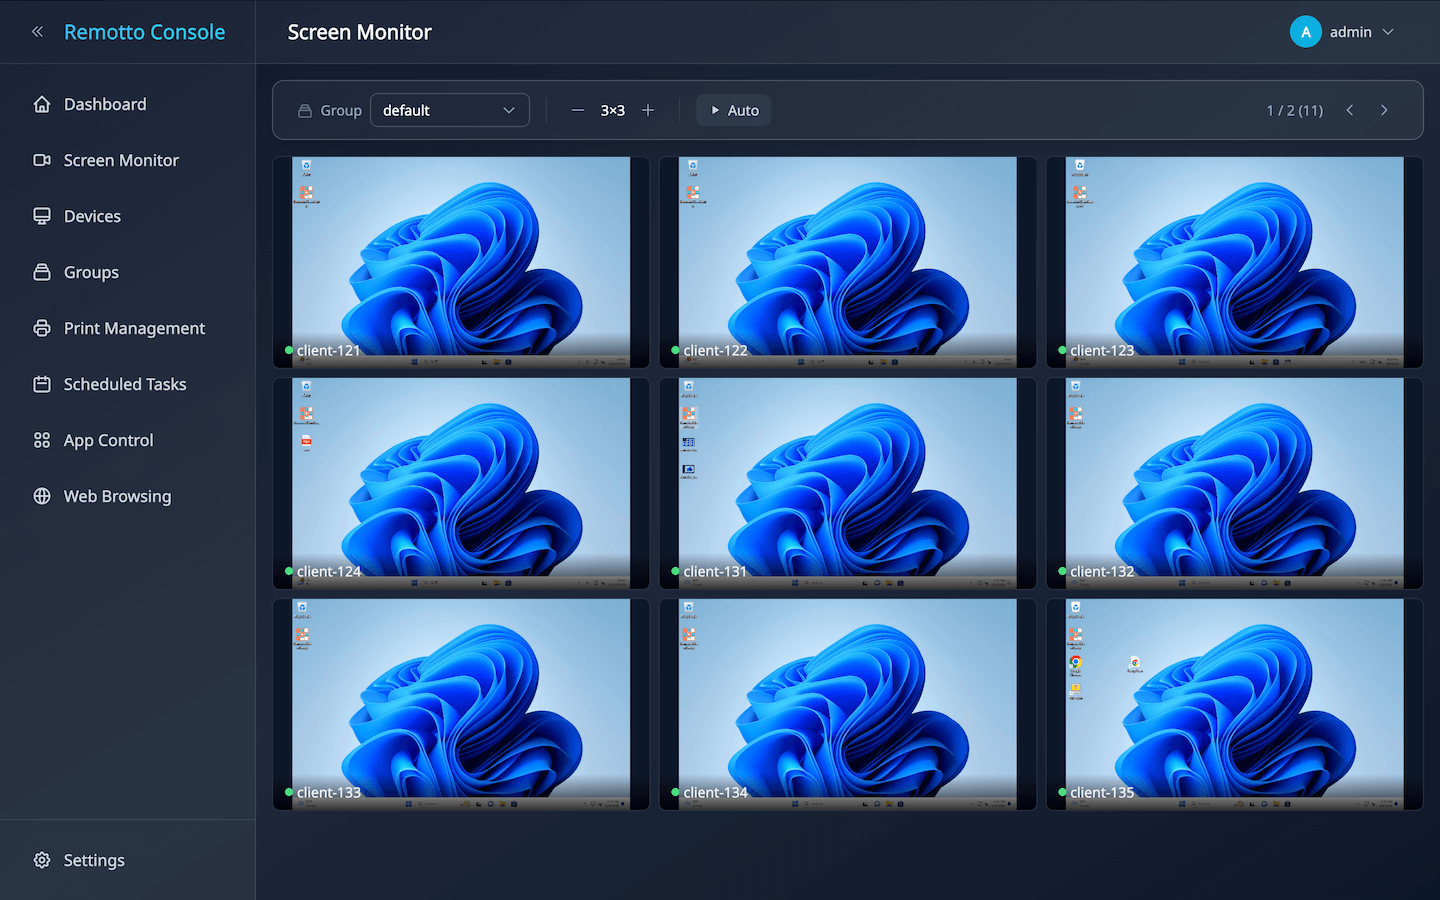Open the Group default dropdown
The image size is (1440, 900).
[x=449, y=110]
